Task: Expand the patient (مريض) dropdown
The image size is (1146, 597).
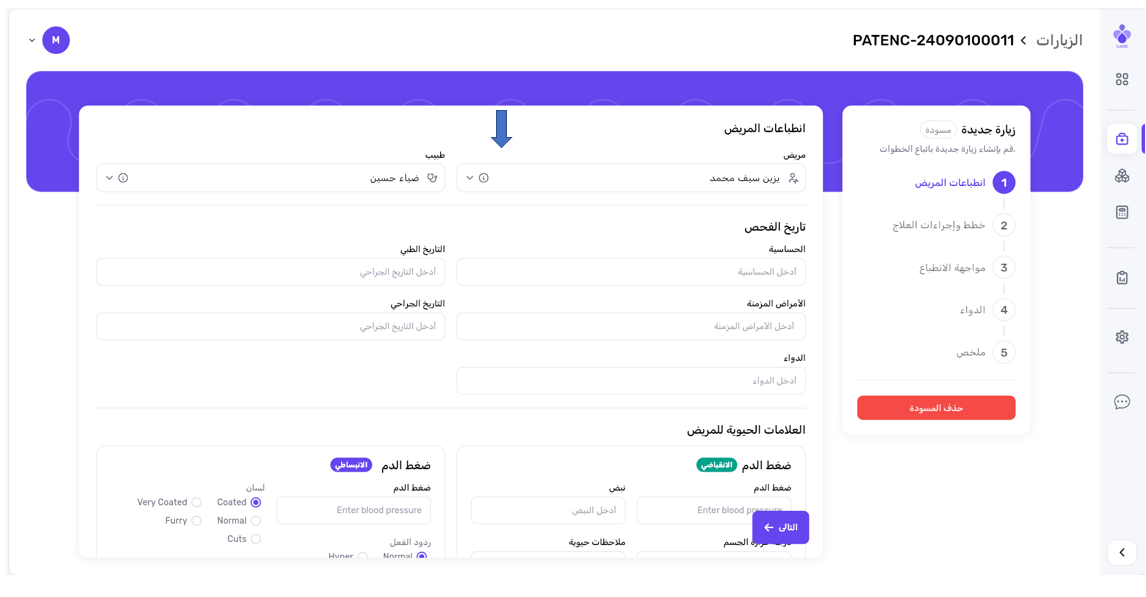Action: [x=470, y=178]
